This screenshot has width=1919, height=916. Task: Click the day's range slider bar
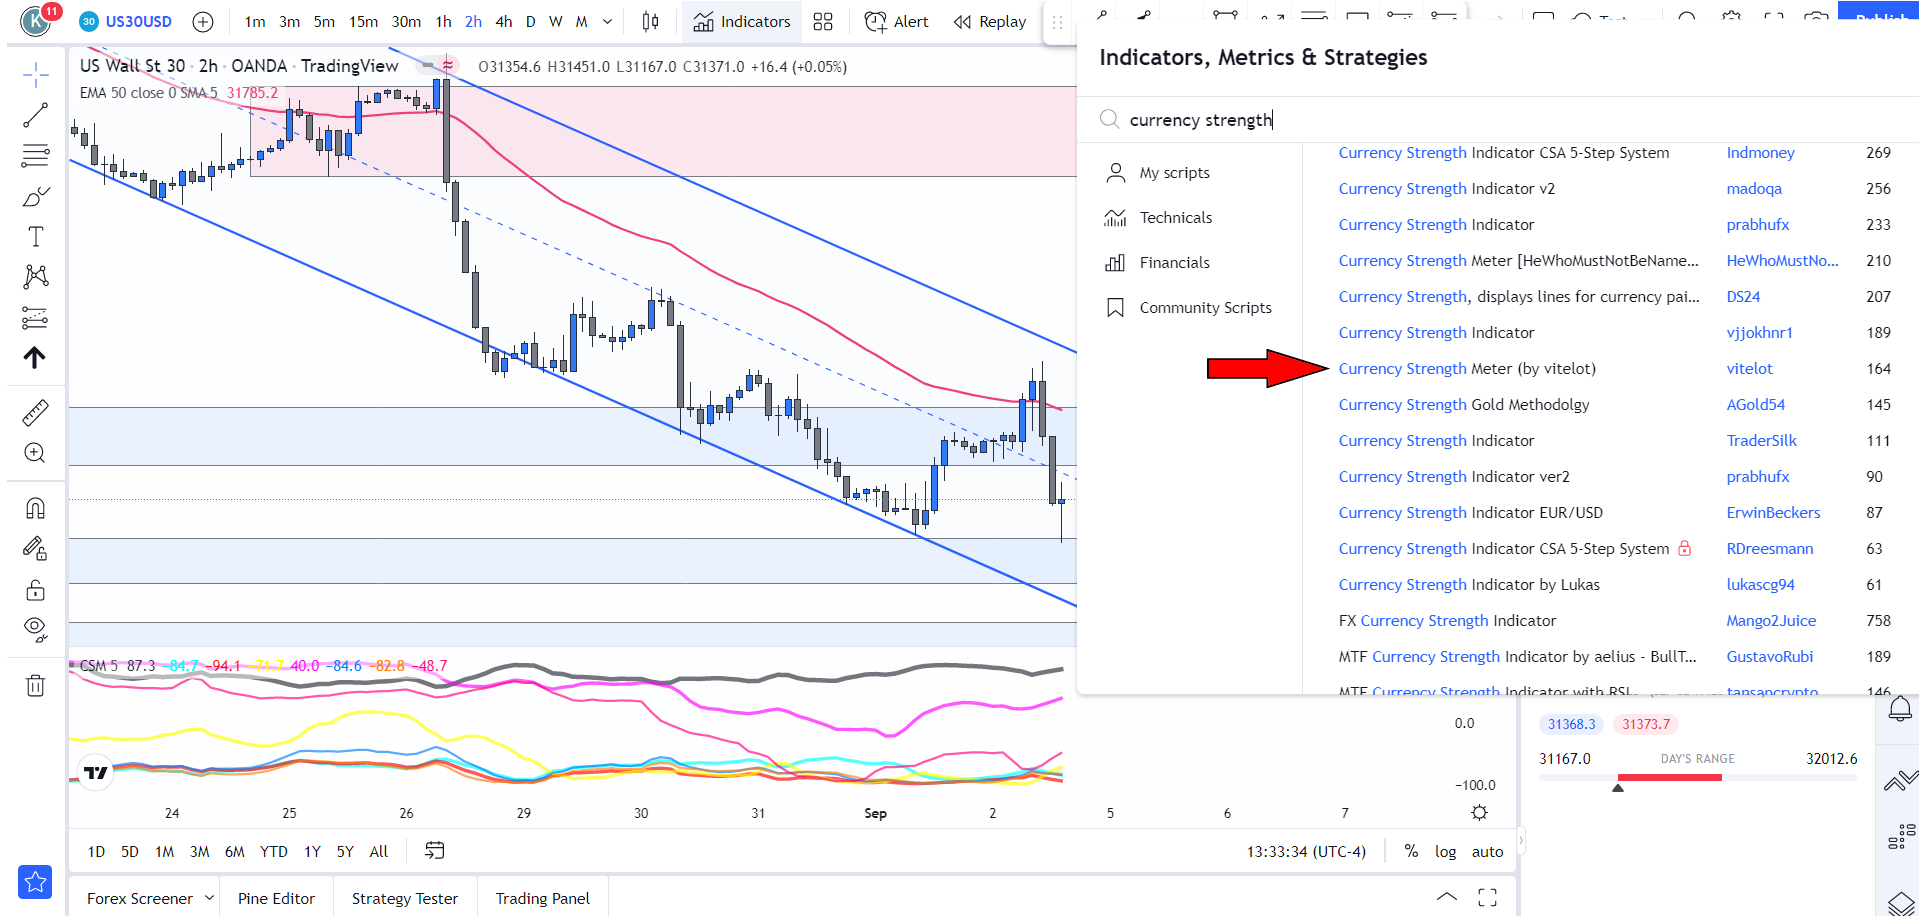tap(1698, 777)
